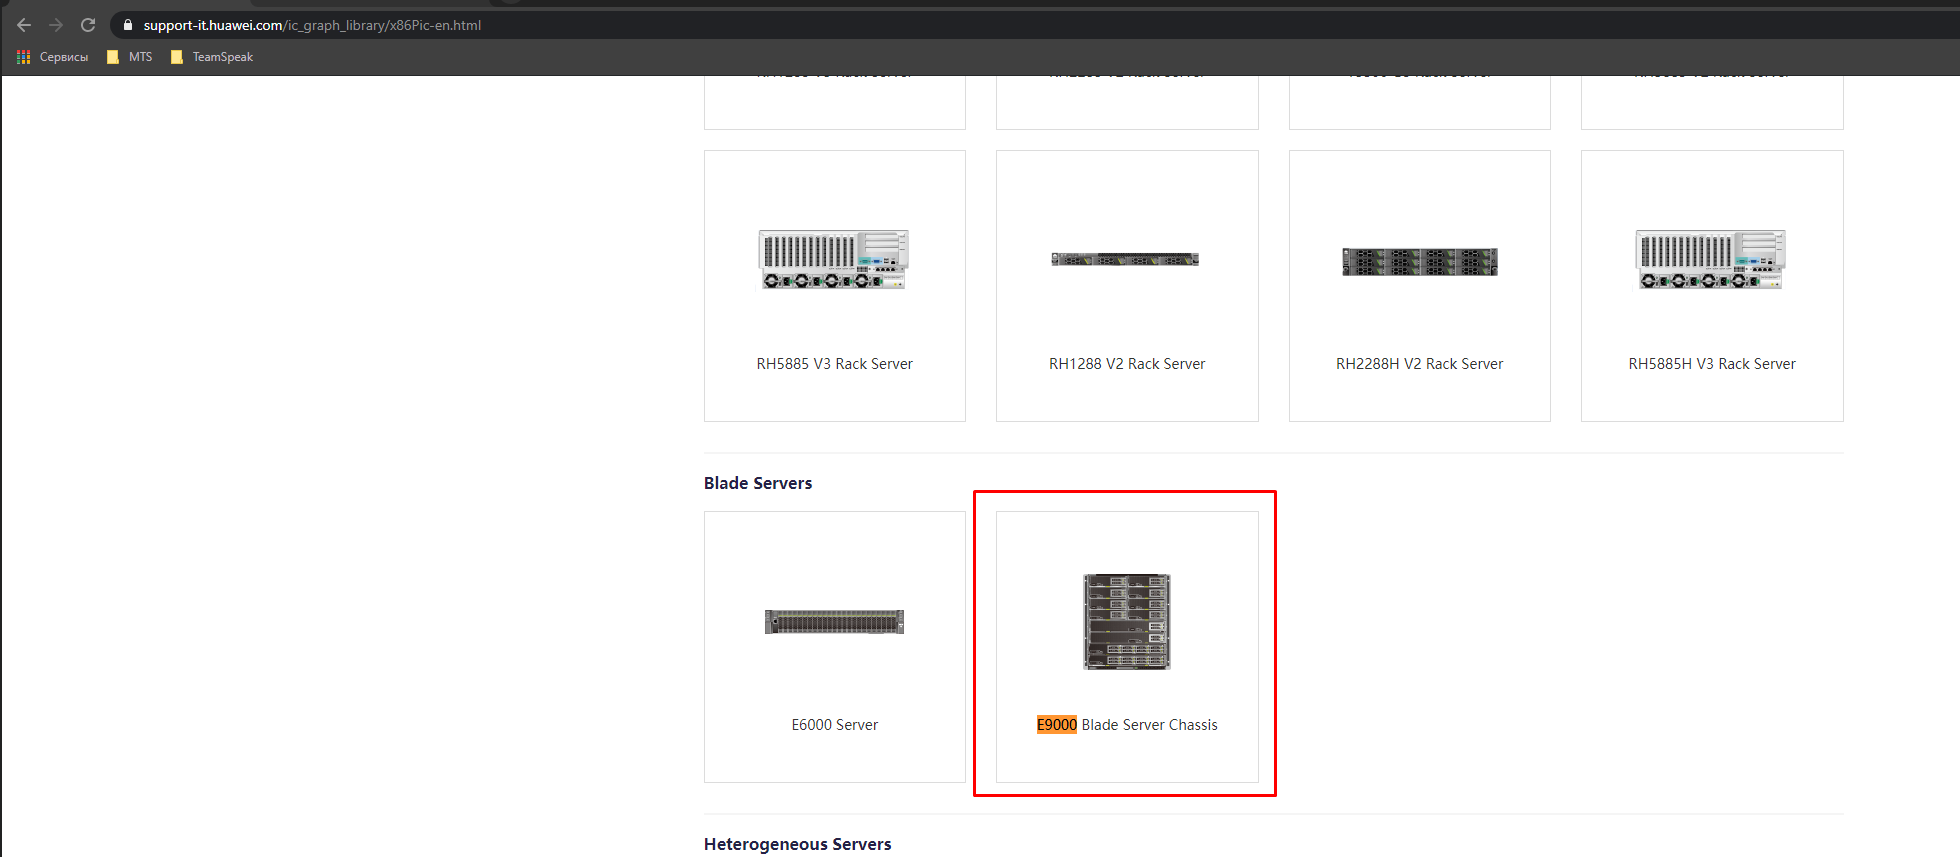Open the MTS bookmark folder
1960x857 pixels.
pos(130,57)
